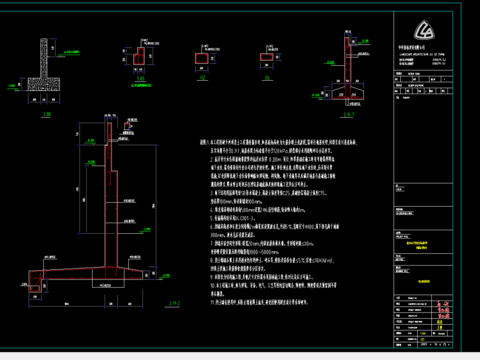Click the small red rectangular ring beam section
The width and height of the screenshot is (480, 360).
(x=266, y=57)
